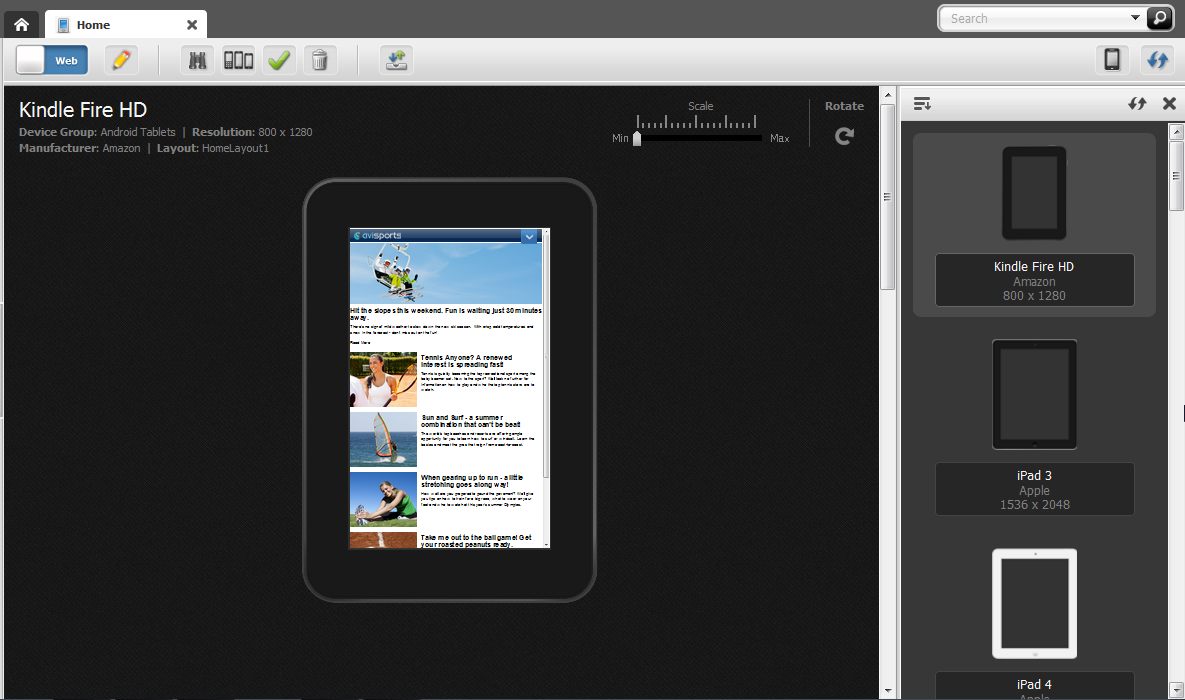Viewport: 1185px width, 700px height.
Task: Click the magnifier search button
Action: coord(1159,17)
